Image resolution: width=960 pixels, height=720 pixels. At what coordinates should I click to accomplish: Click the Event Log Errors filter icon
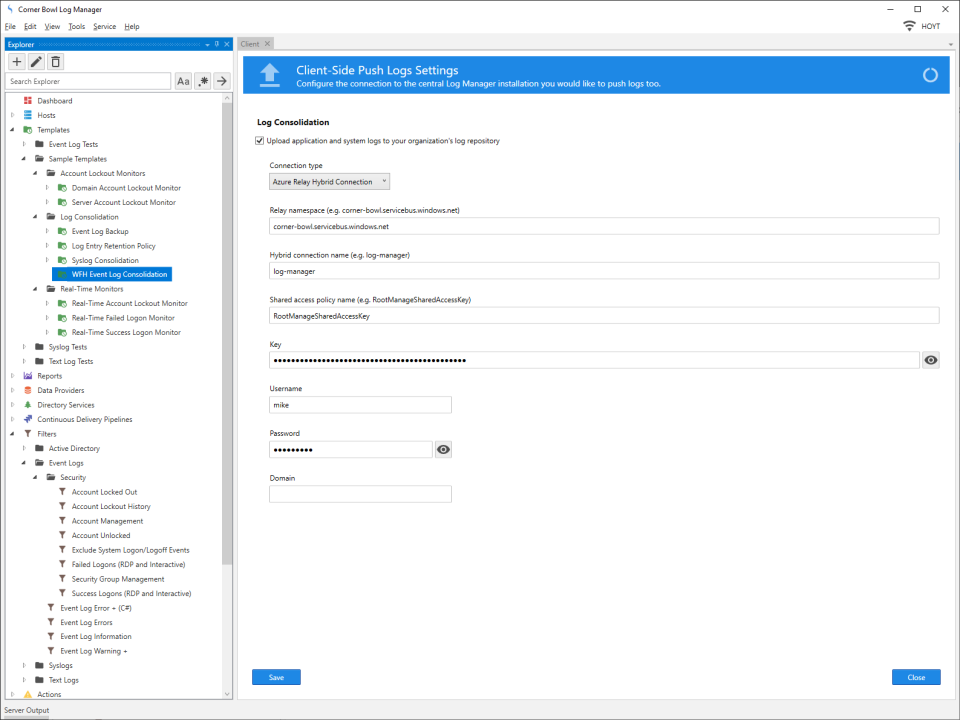coord(51,622)
